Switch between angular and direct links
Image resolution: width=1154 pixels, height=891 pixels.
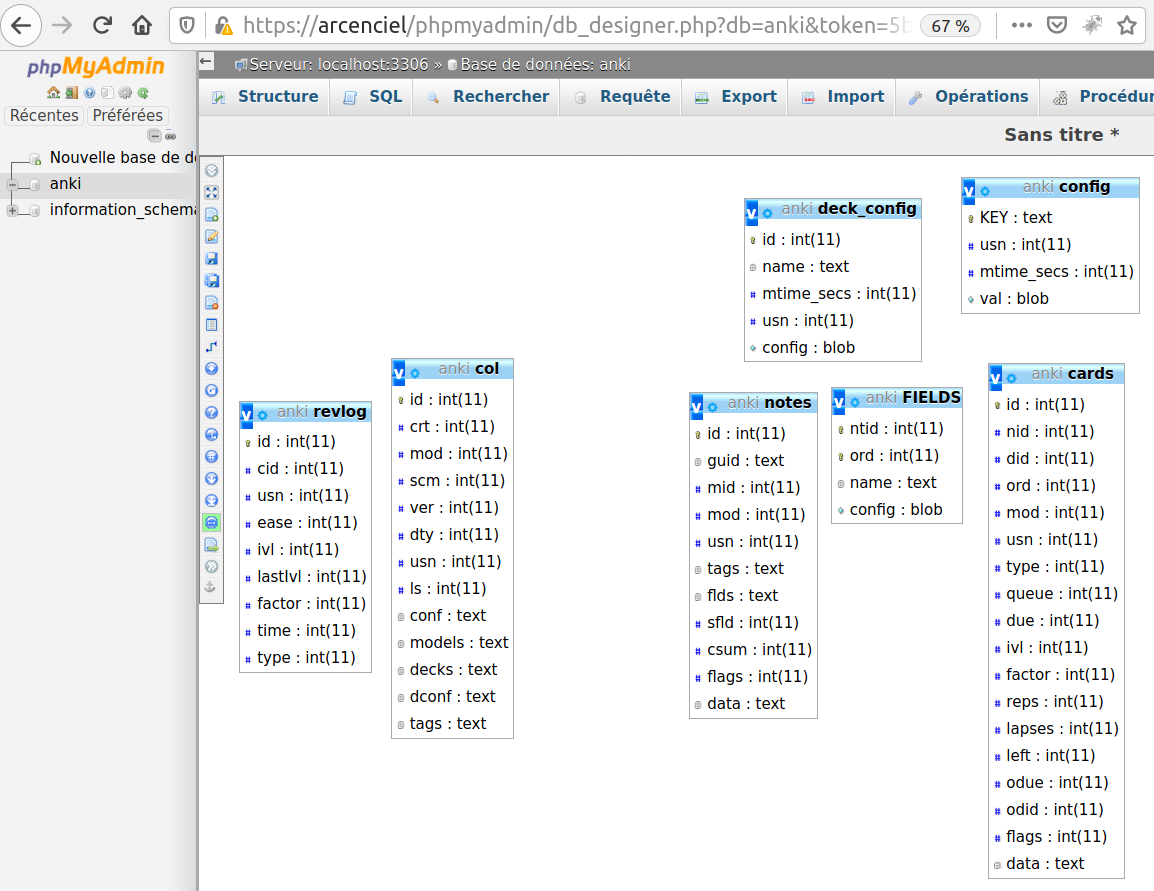(x=211, y=435)
